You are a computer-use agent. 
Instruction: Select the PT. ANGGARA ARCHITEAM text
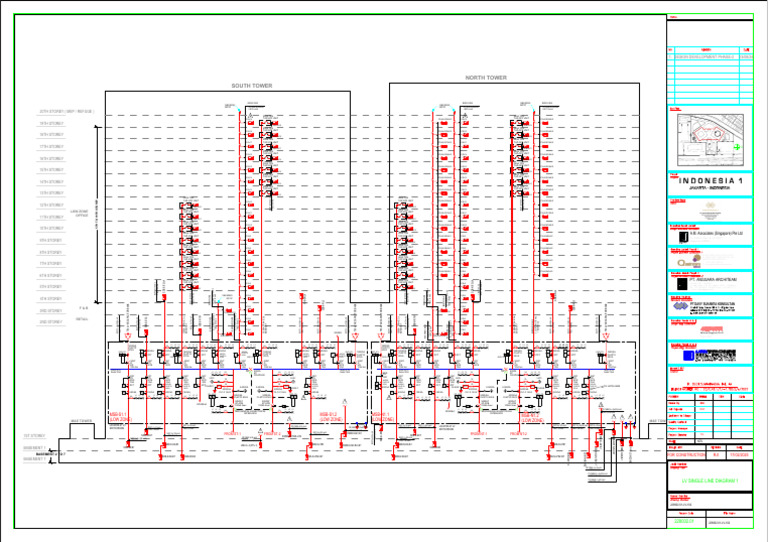click(x=713, y=280)
